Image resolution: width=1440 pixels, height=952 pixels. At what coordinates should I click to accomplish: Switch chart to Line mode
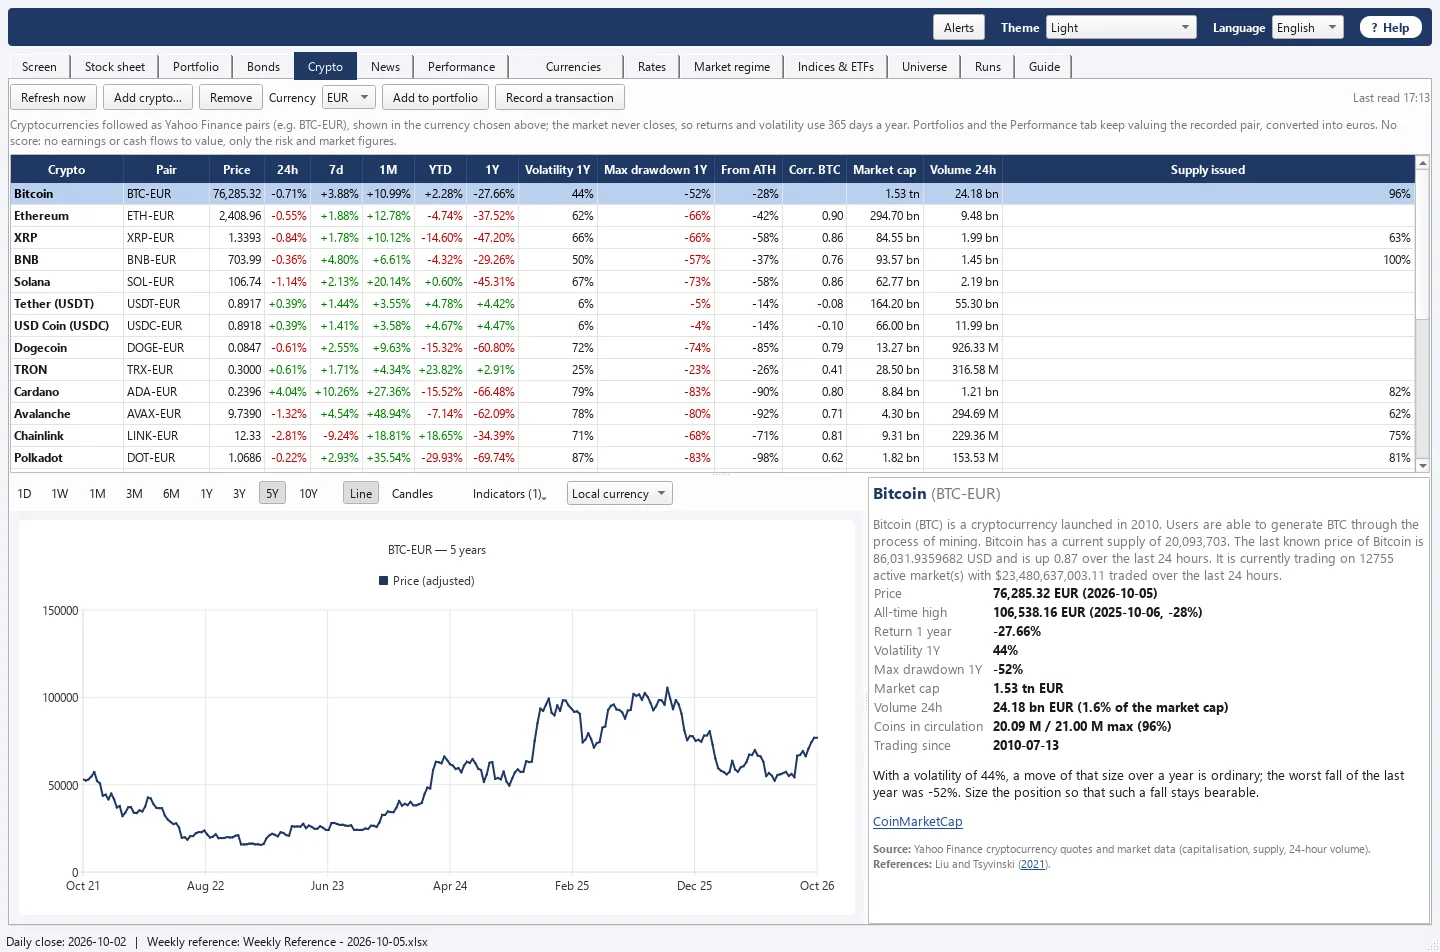point(361,493)
